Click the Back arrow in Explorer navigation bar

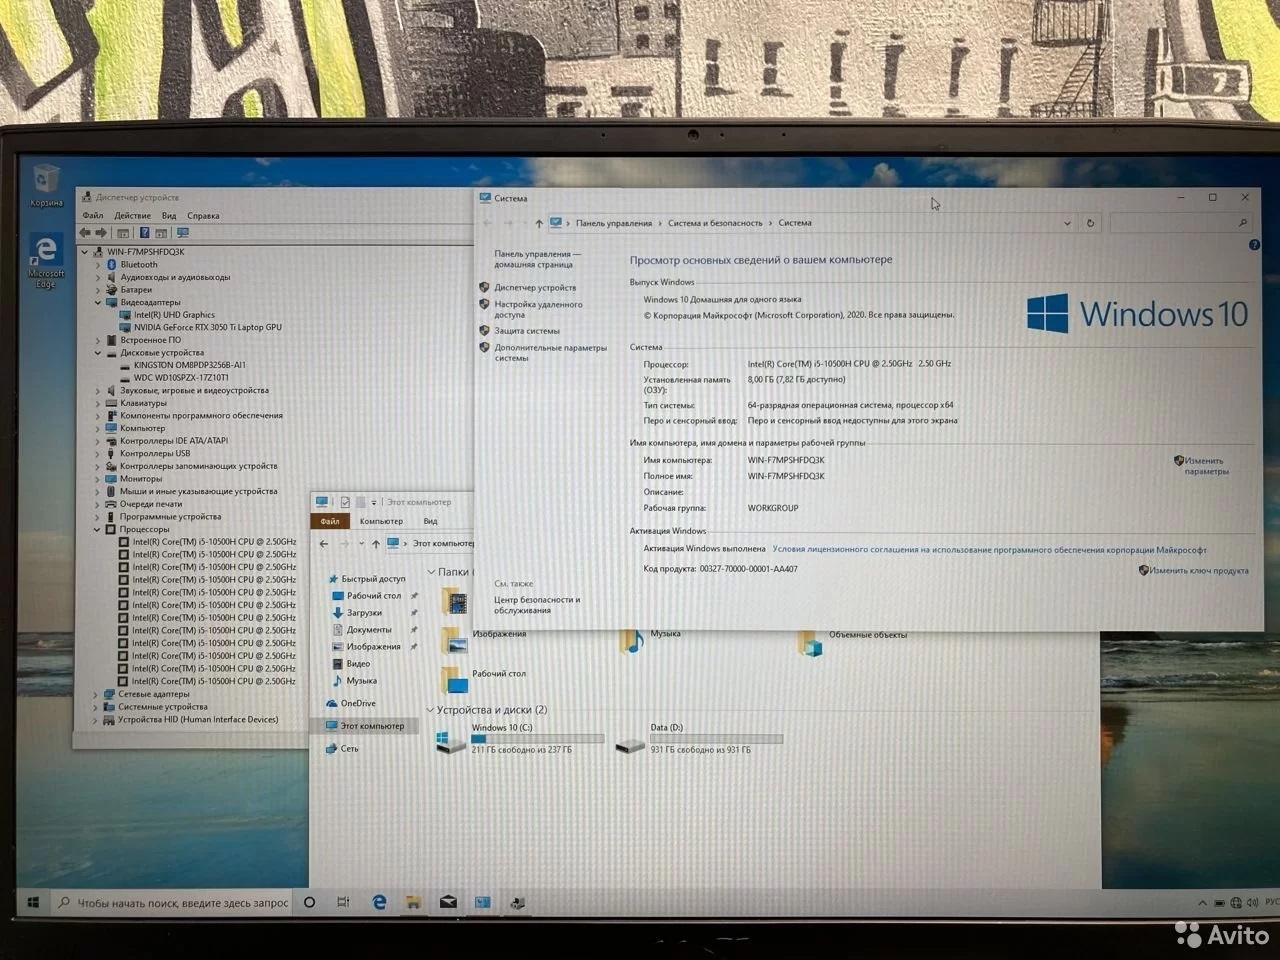pos(324,544)
